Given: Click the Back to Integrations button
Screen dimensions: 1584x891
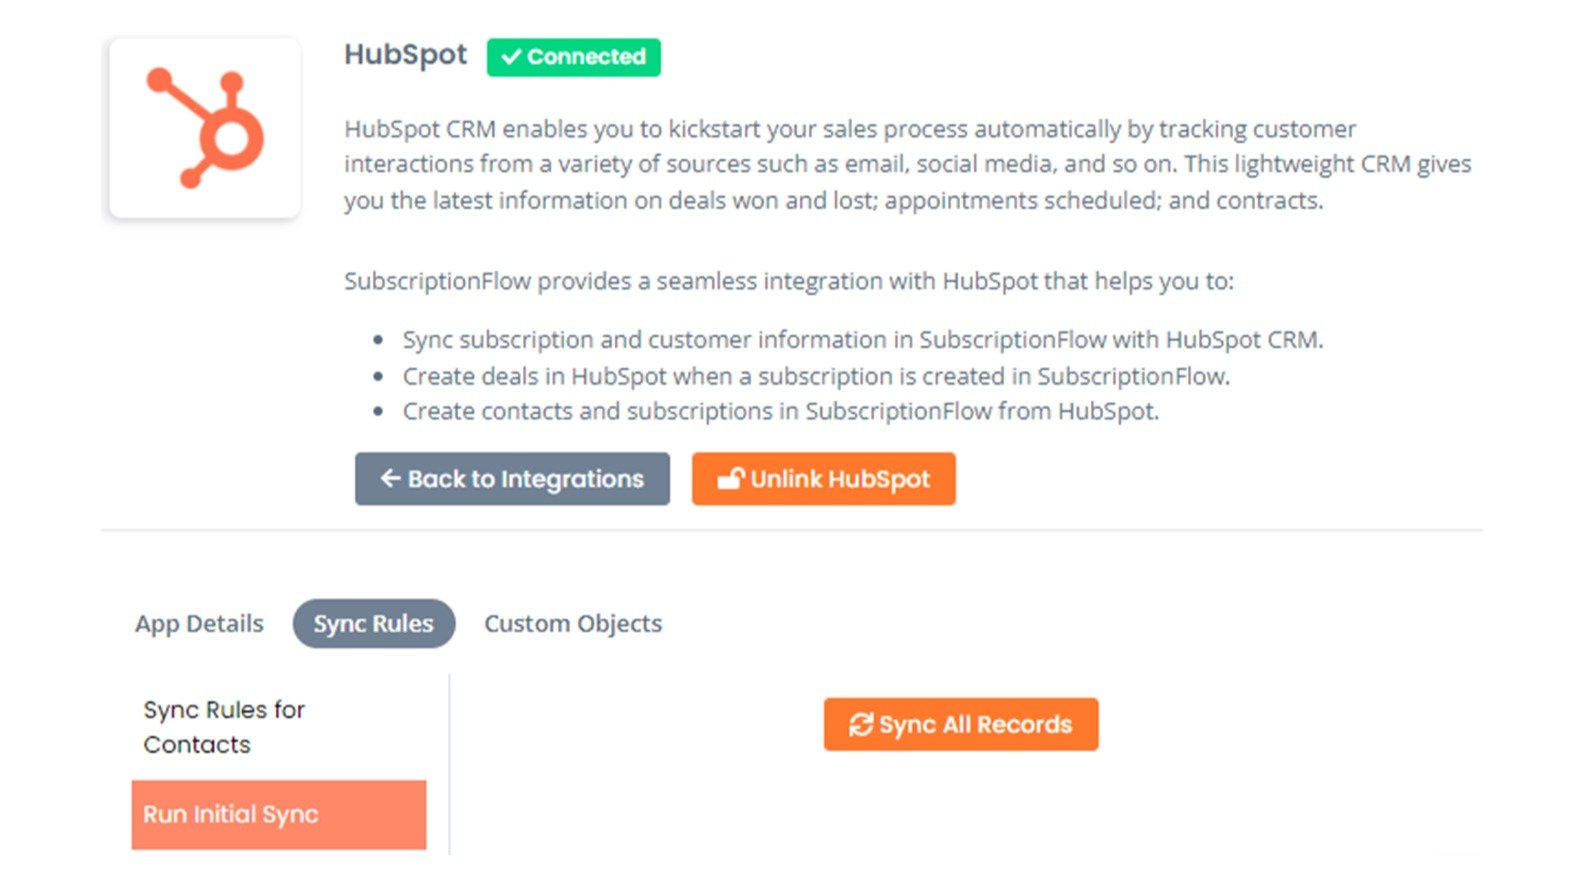Looking at the screenshot, I should (512, 479).
